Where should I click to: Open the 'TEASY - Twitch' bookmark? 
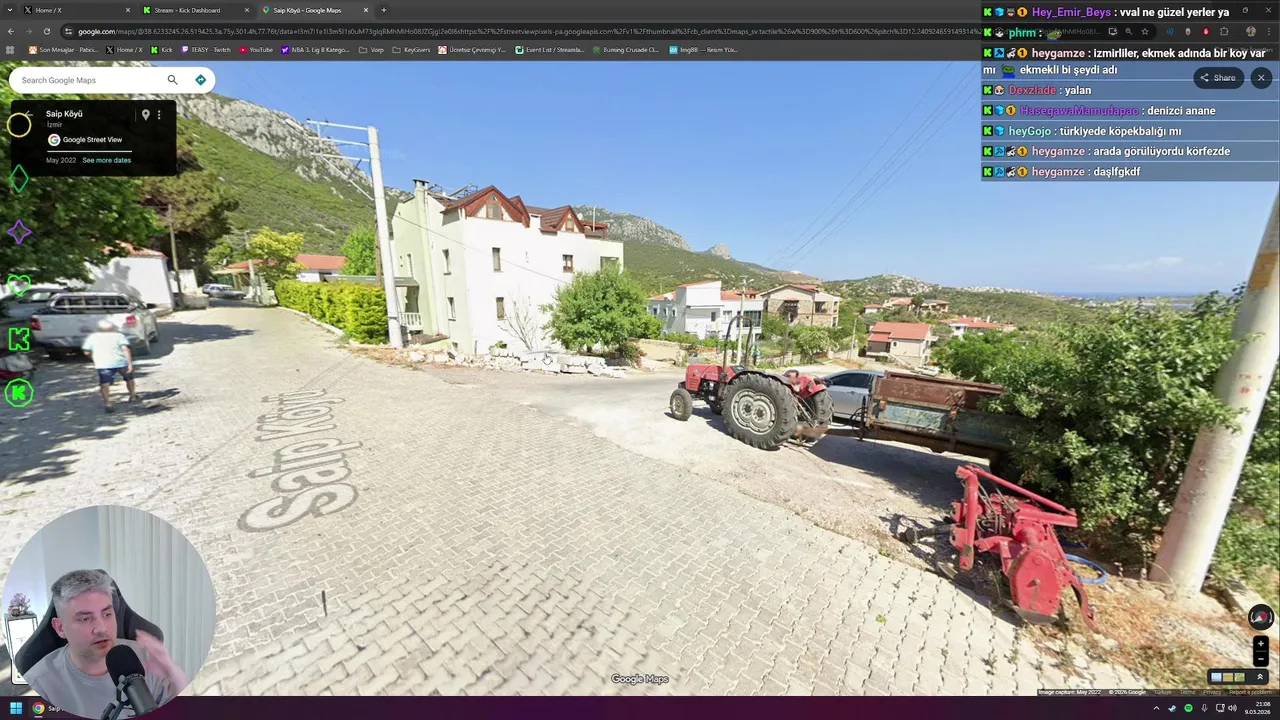(x=206, y=49)
